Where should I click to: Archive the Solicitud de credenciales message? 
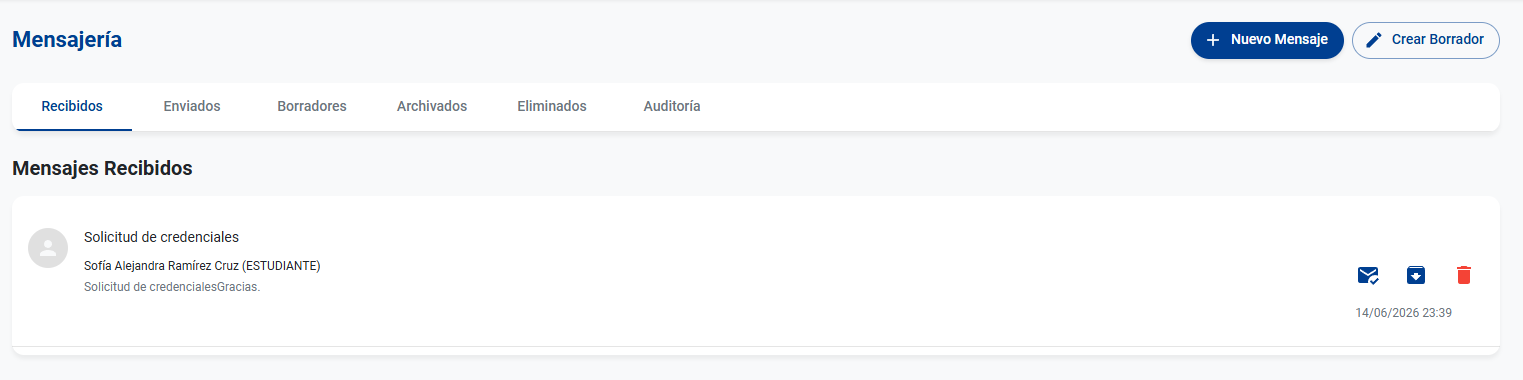[1416, 275]
